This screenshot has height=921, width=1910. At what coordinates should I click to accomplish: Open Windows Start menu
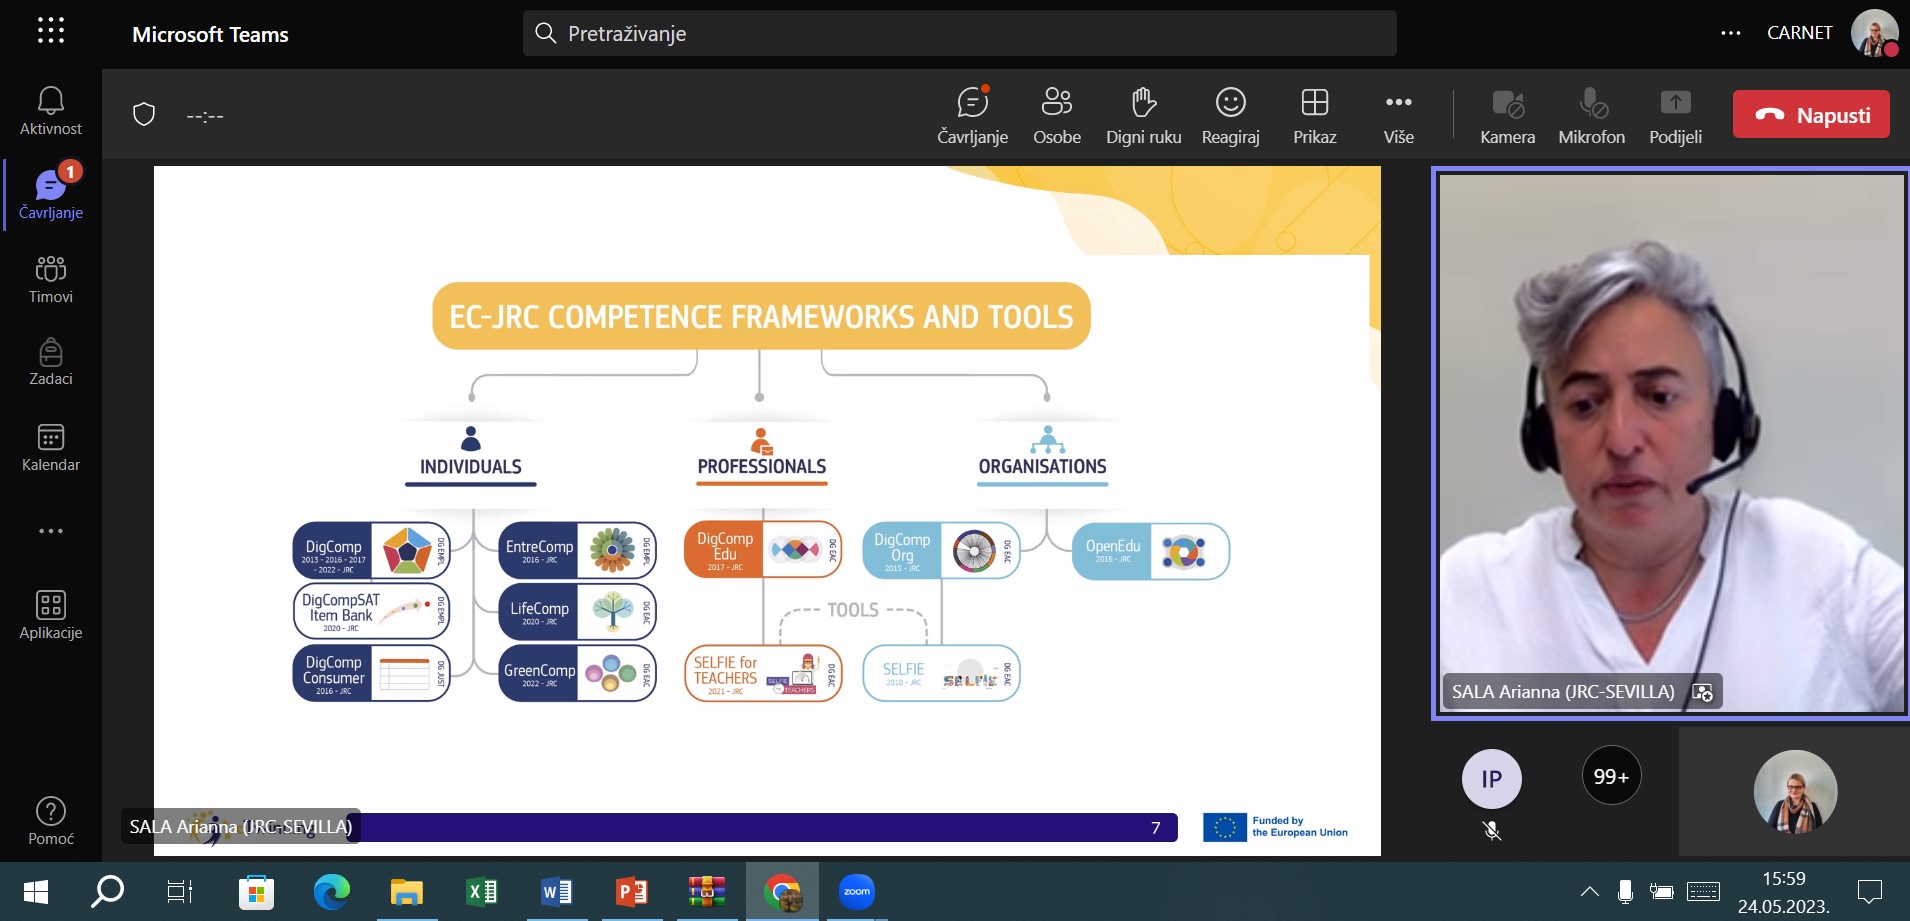(x=35, y=891)
